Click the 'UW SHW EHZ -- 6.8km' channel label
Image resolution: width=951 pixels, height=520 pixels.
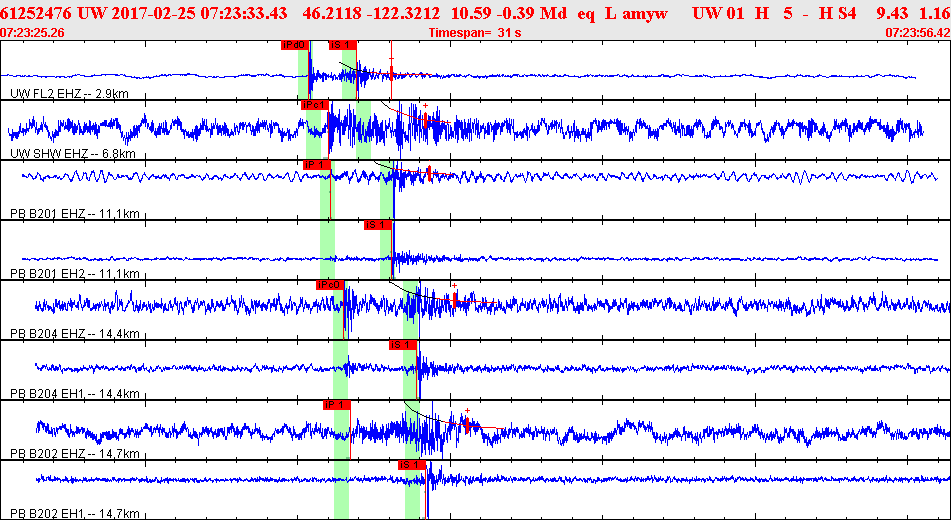tap(73, 154)
